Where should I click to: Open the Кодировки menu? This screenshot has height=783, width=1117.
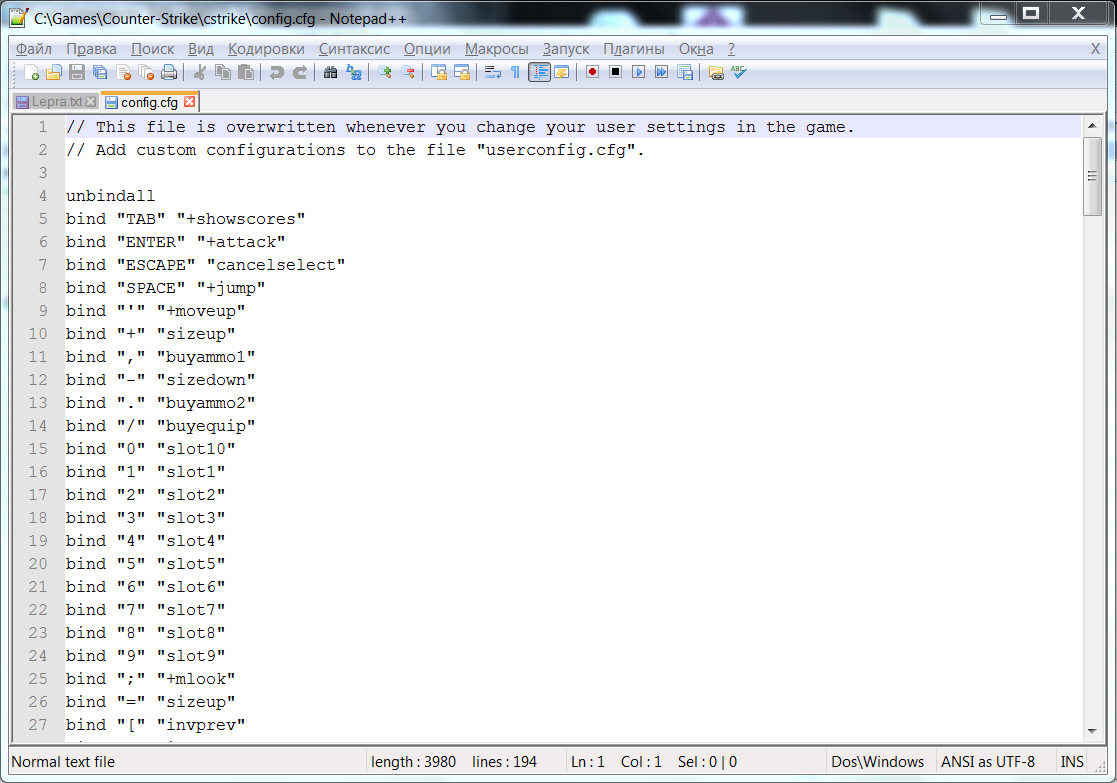click(266, 49)
